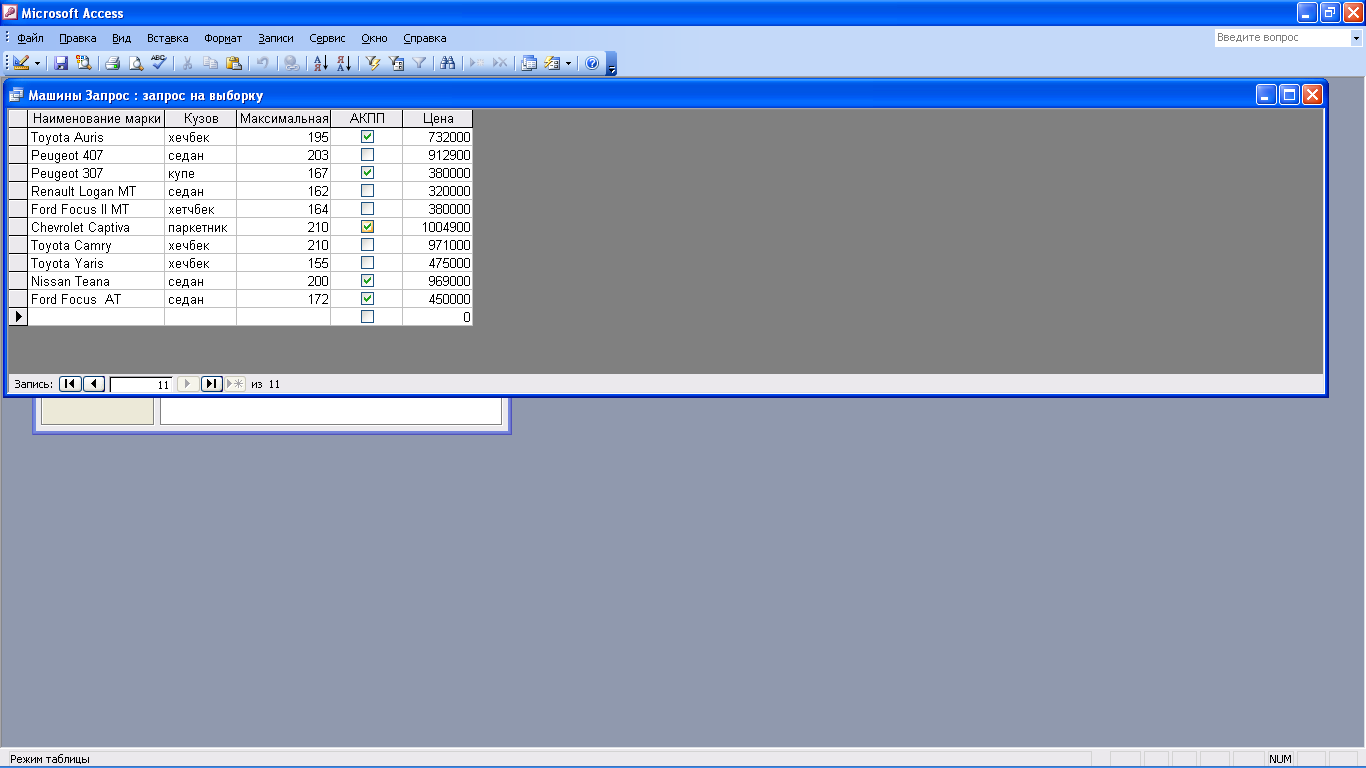Click the record number field showing 11
1366x768 pixels.
141,384
